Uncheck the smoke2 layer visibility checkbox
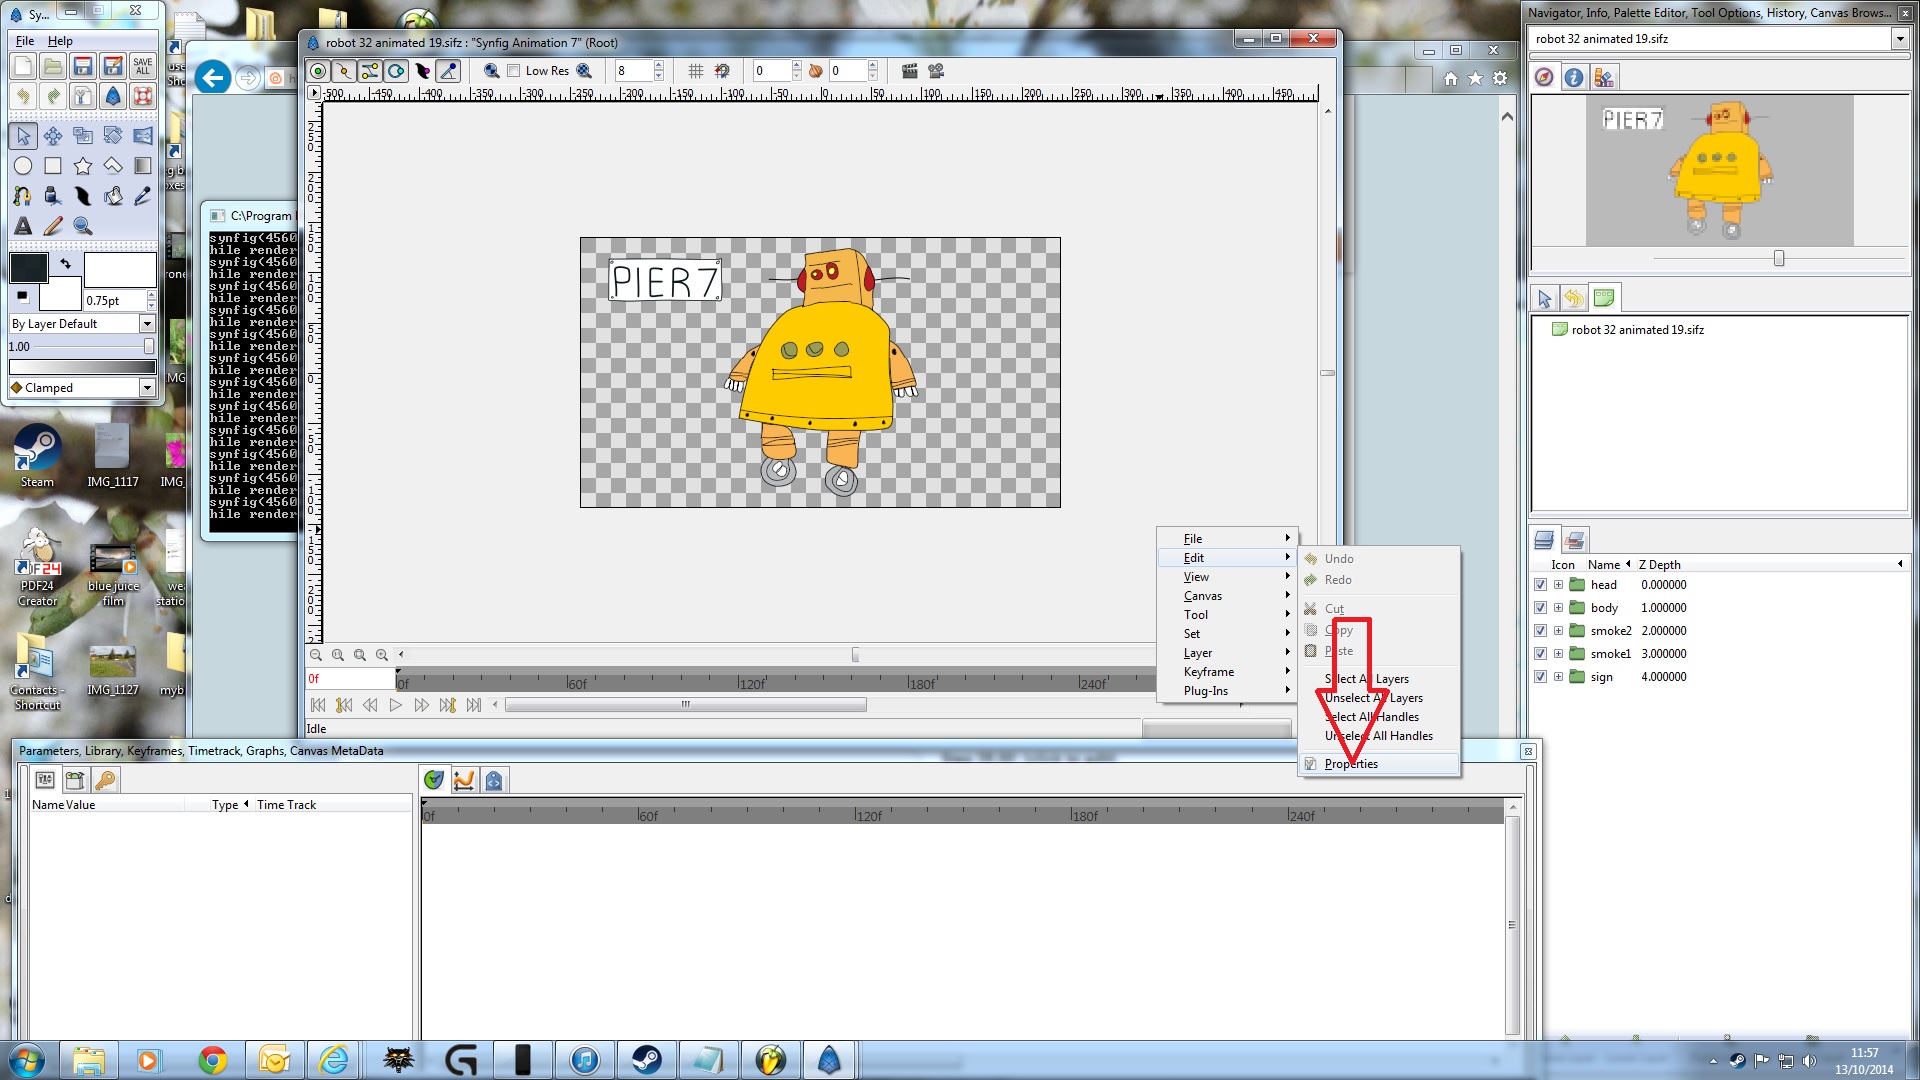This screenshot has width=1920, height=1080. (x=1540, y=631)
